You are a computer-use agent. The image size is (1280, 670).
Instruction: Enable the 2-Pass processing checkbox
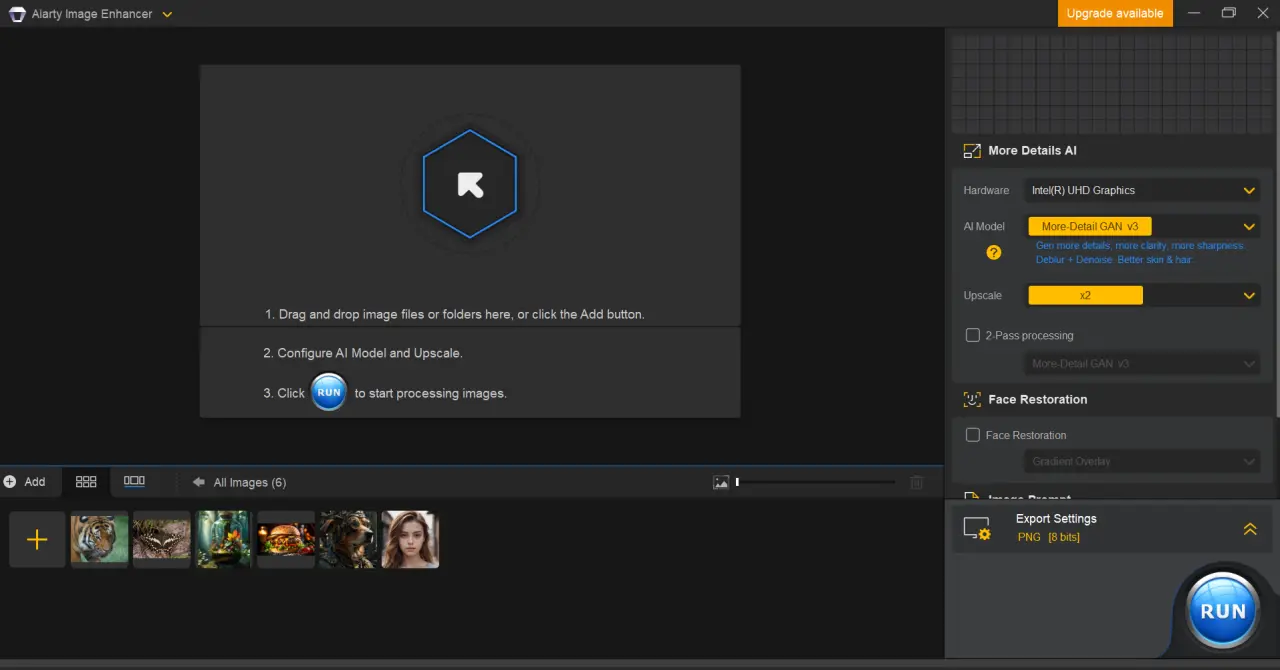point(972,335)
